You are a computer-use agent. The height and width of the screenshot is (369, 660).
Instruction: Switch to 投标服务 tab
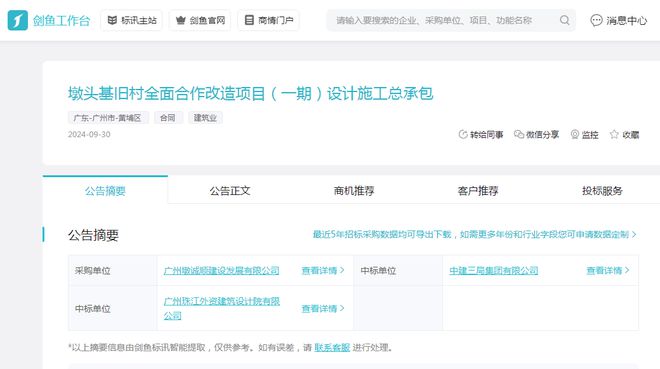point(602,191)
